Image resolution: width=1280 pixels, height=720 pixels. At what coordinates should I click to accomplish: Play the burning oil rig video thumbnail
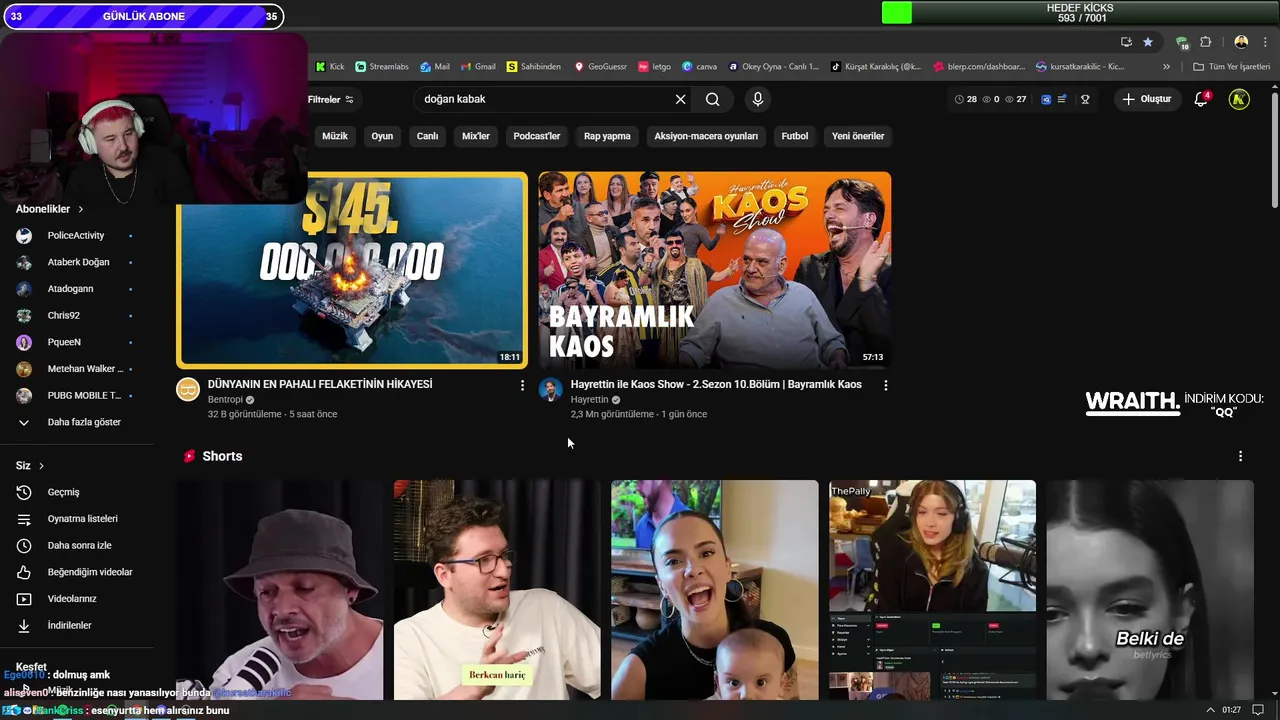click(x=352, y=270)
